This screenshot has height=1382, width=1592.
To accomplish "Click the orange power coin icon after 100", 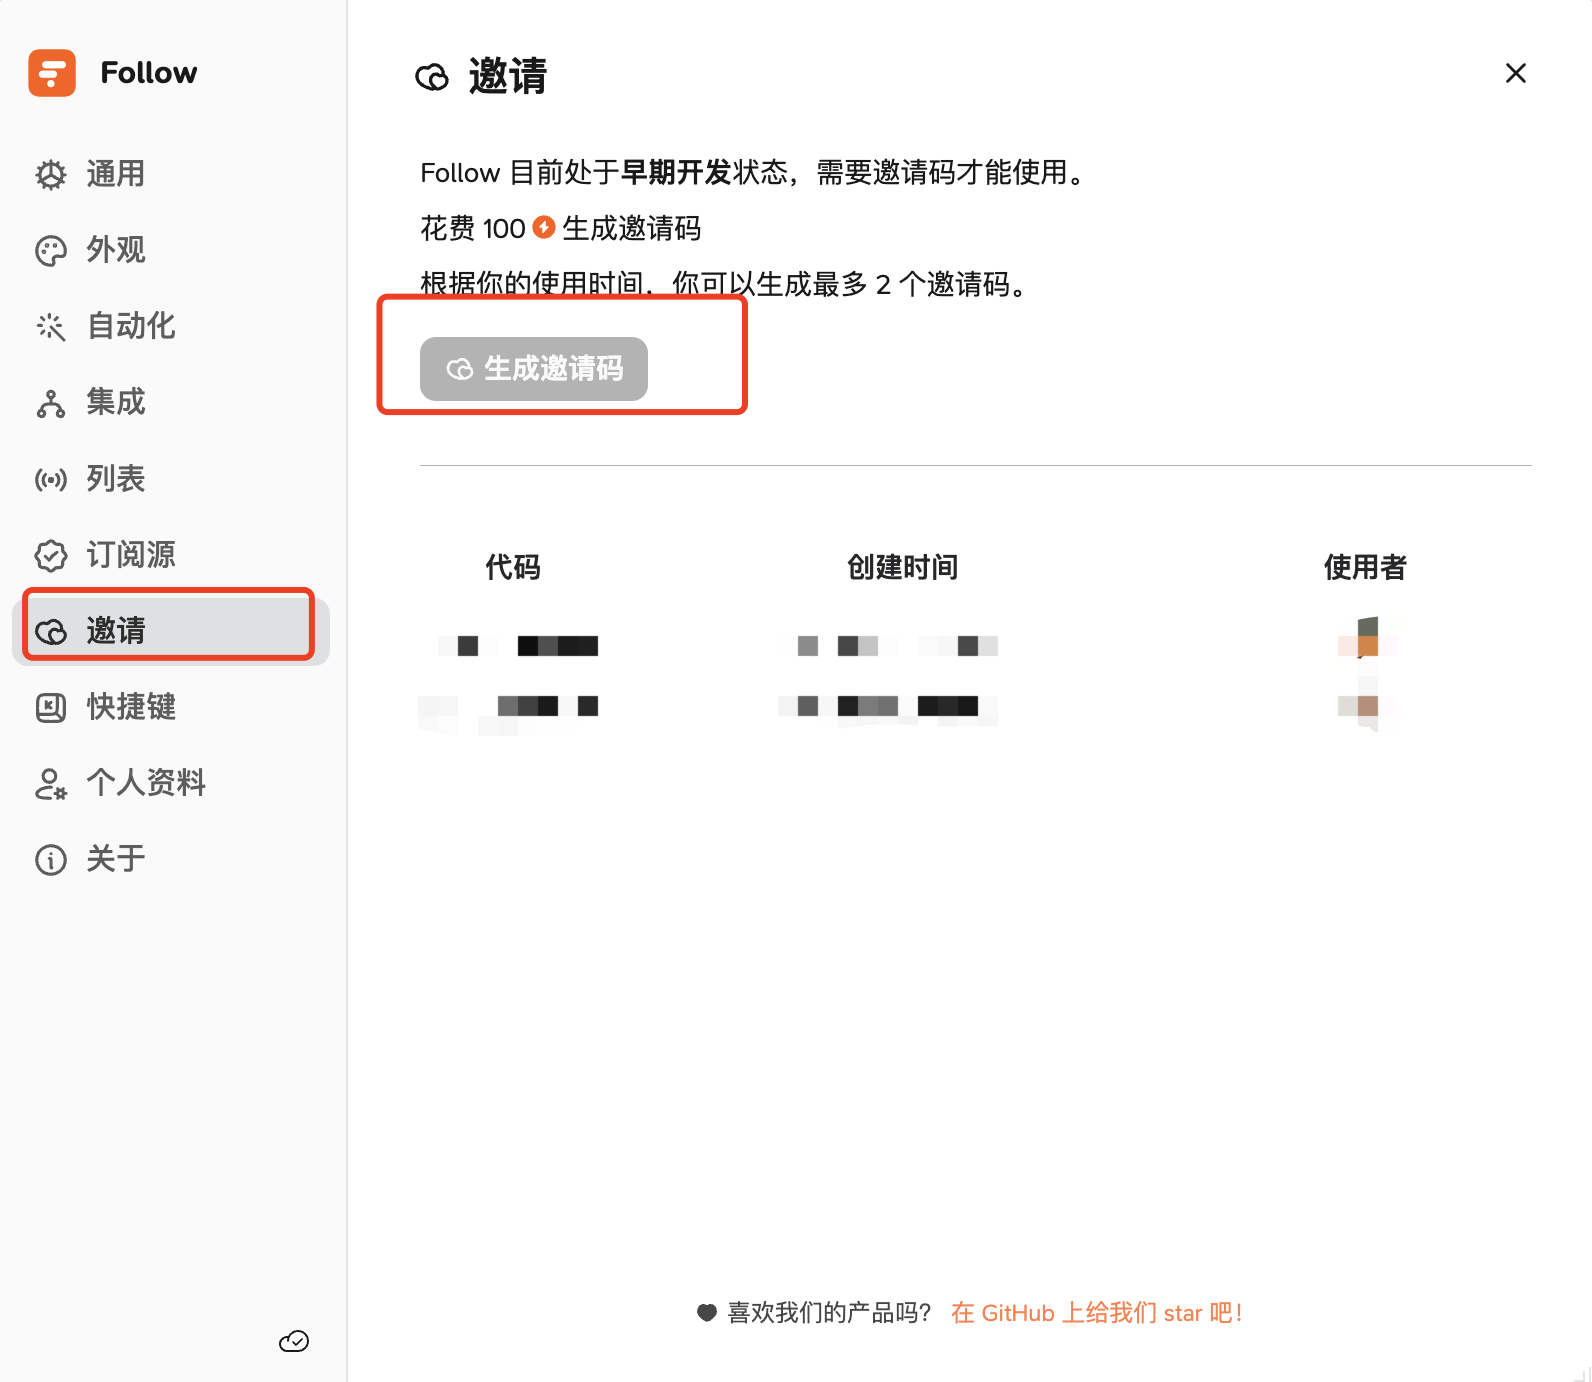I will point(544,227).
